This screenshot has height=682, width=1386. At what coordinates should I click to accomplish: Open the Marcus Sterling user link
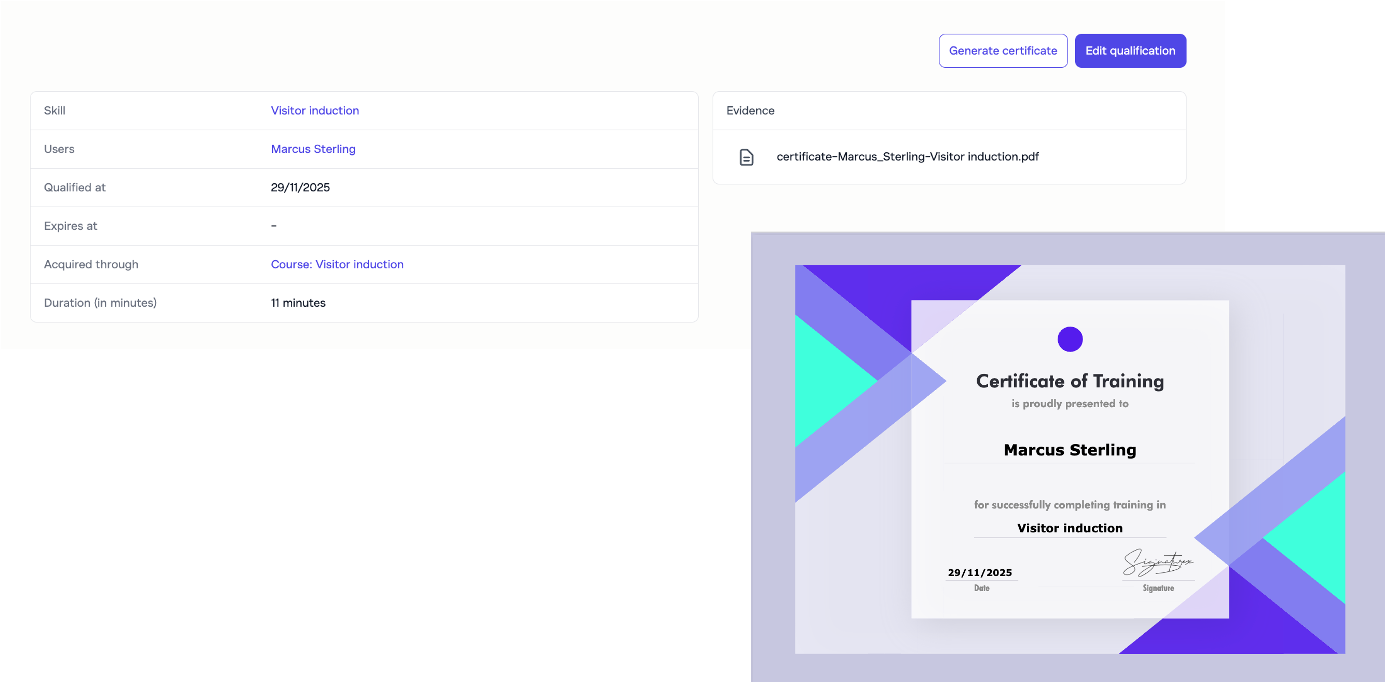click(313, 149)
